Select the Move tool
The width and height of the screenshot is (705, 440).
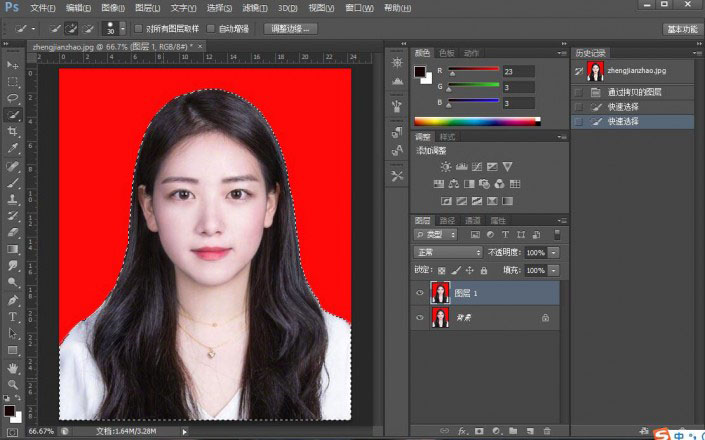point(13,65)
